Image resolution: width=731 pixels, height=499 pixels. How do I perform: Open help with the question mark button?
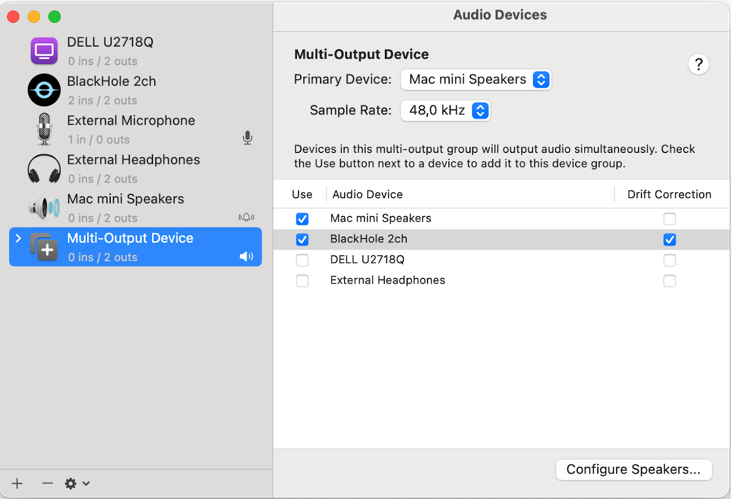tap(698, 64)
